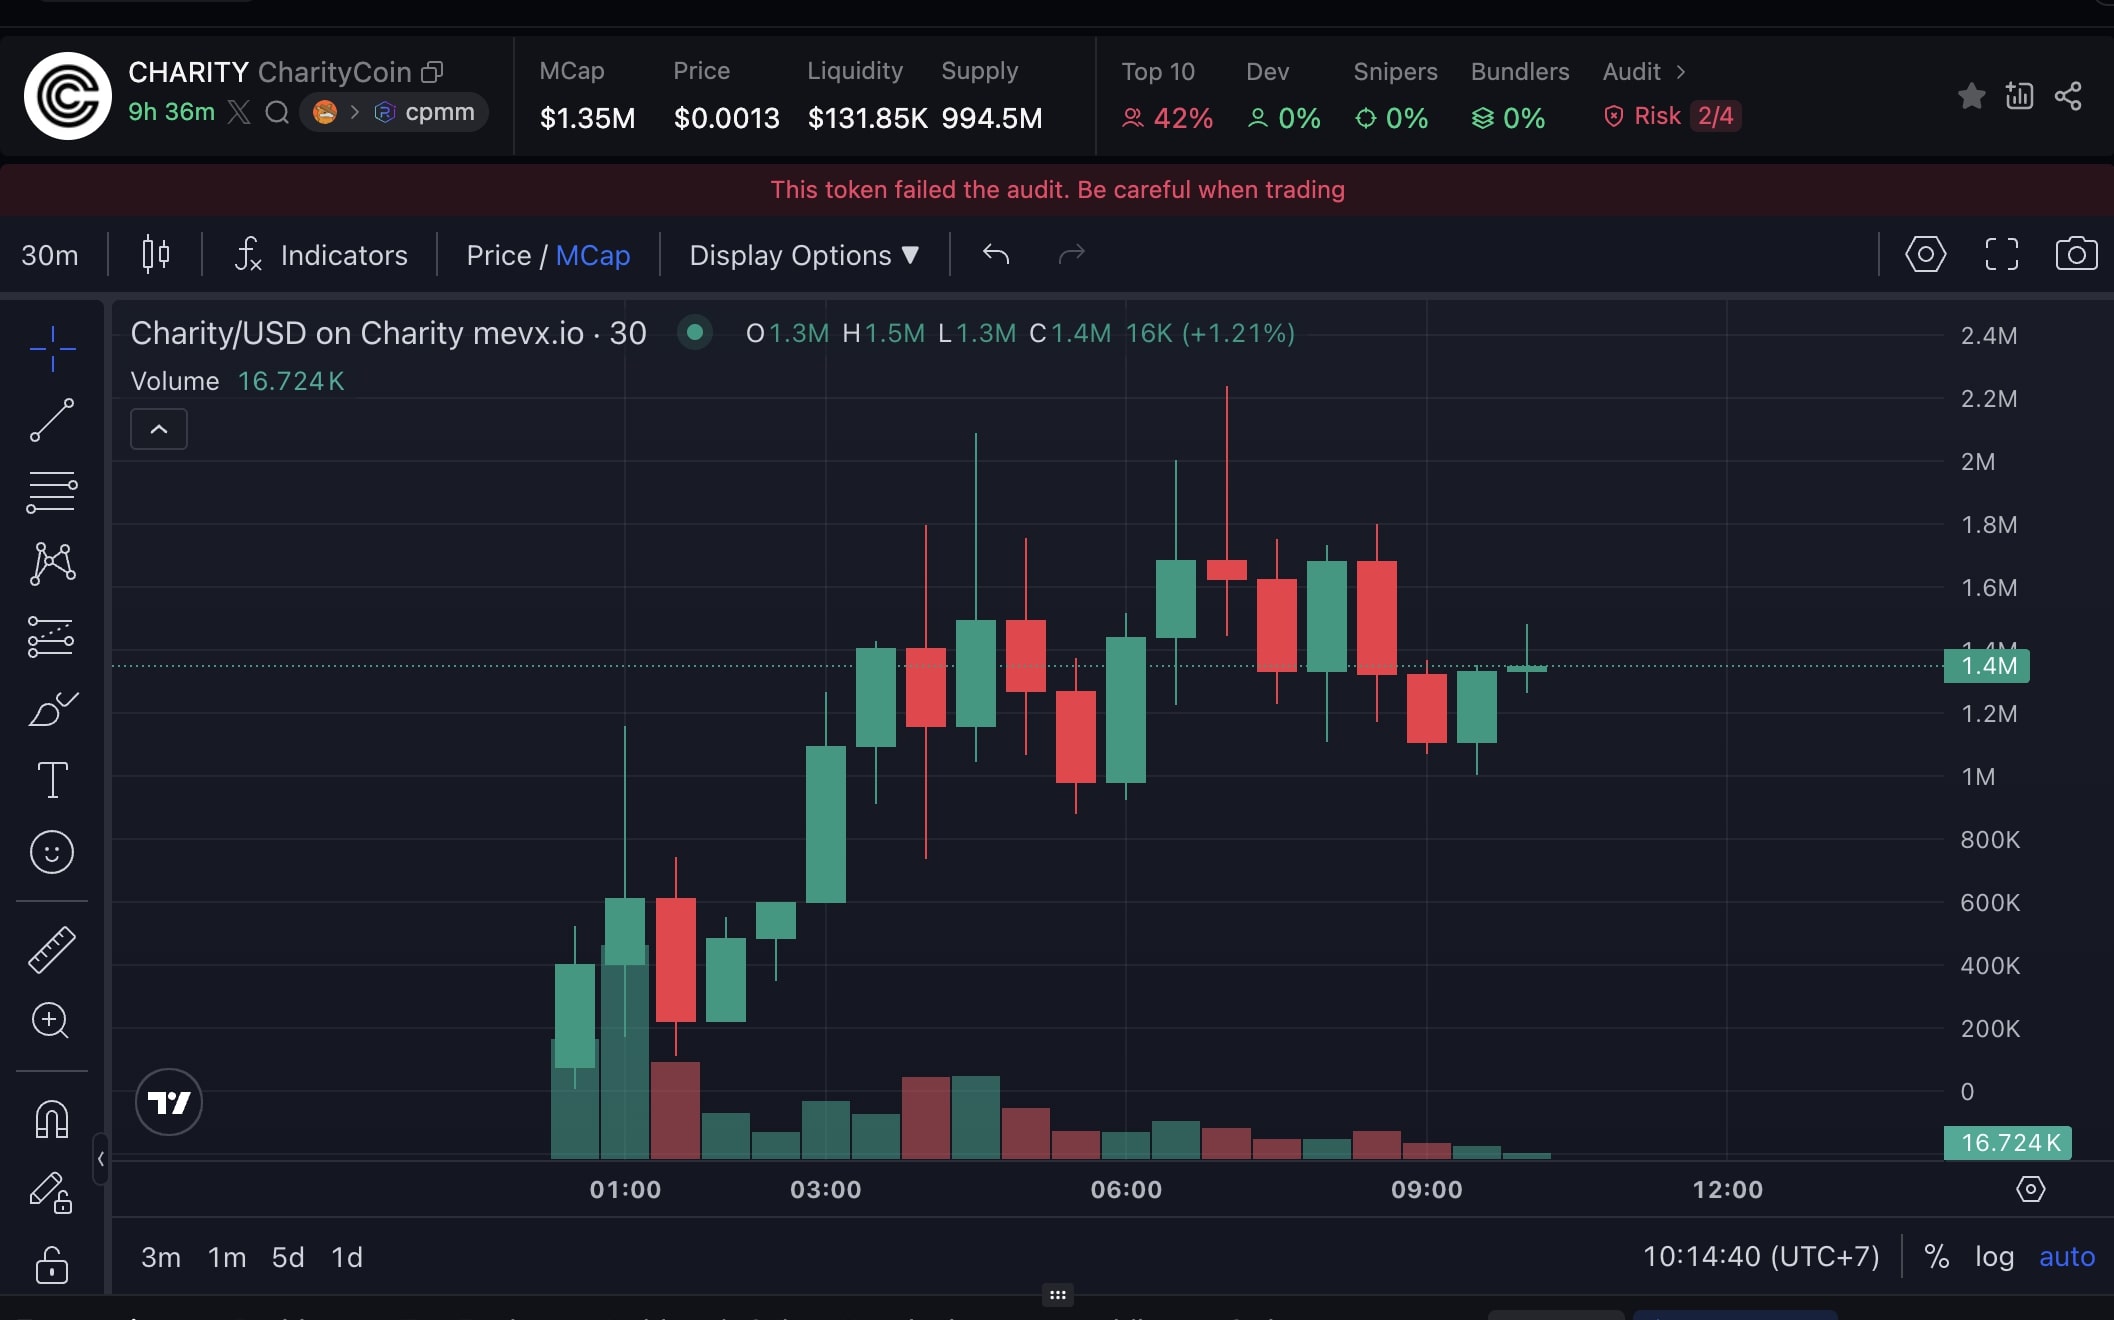Collapse the left drawing toolbar
The height and width of the screenshot is (1320, 2114).
click(x=100, y=1159)
